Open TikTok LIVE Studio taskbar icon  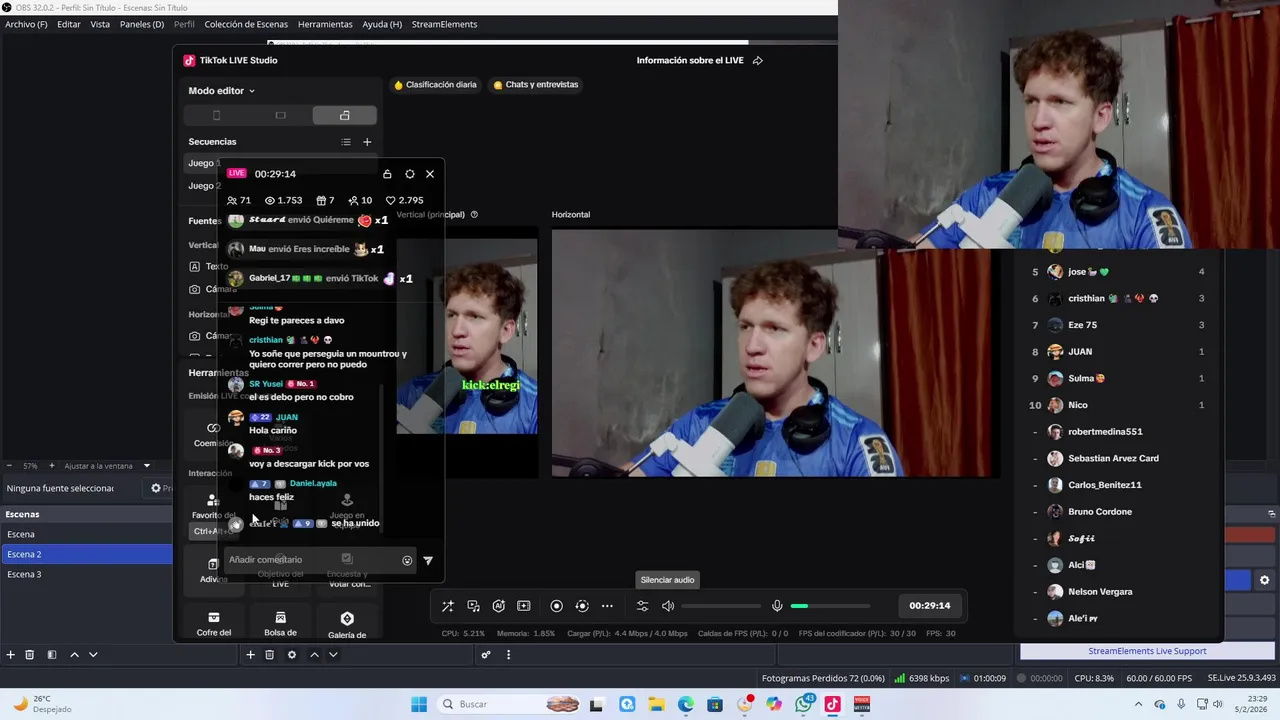(832, 704)
